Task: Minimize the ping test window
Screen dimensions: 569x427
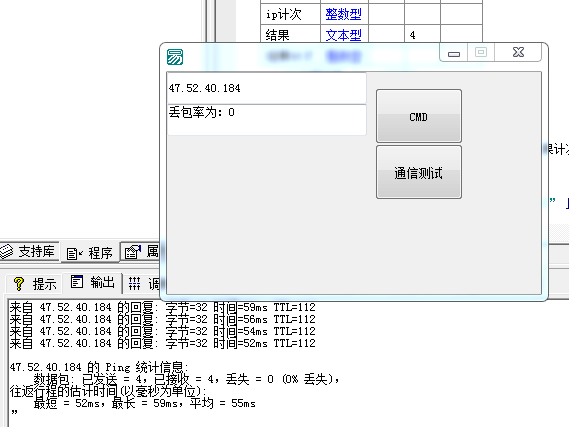Action: 454,53
